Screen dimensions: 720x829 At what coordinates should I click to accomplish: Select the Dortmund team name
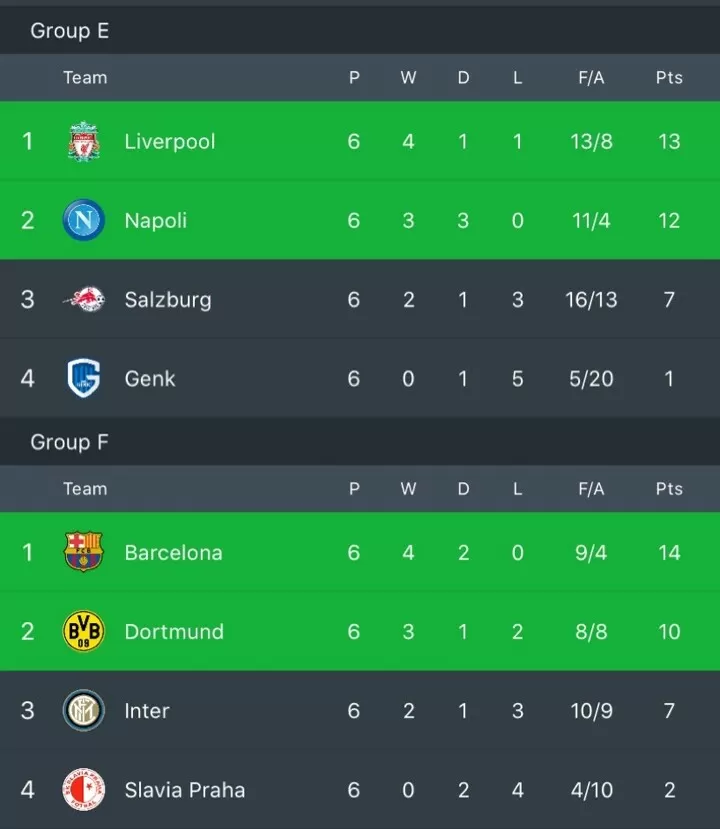174,631
